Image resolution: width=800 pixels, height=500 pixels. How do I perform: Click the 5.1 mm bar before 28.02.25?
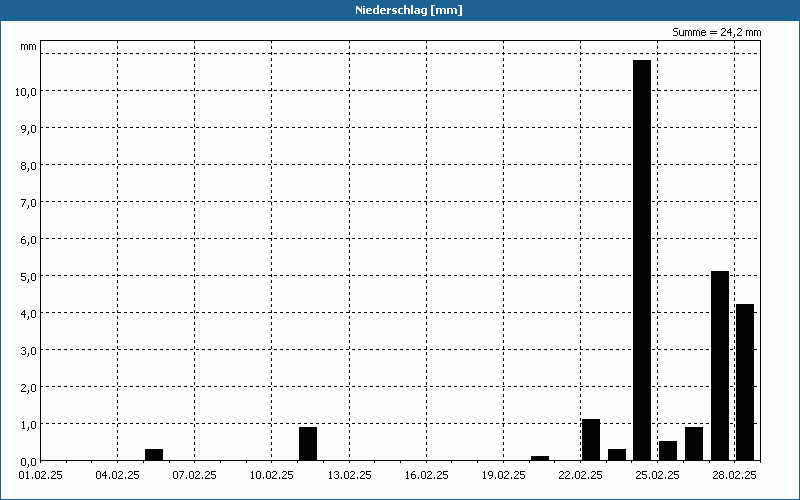[x=720, y=366]
